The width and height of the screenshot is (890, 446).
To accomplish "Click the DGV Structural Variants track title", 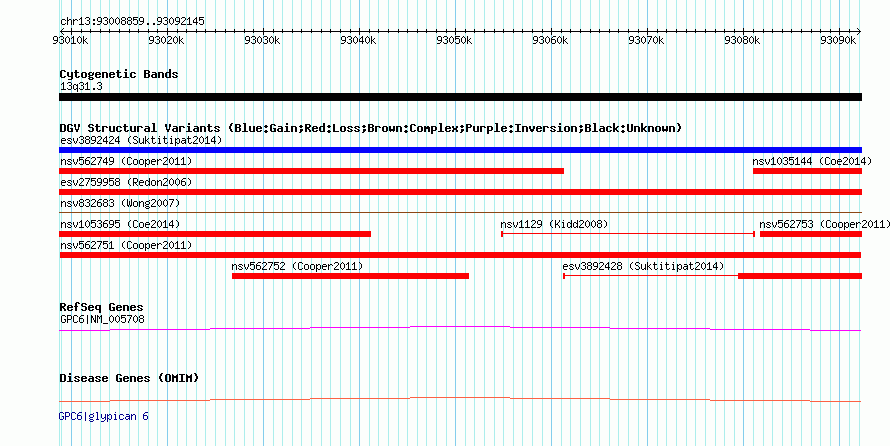I will [370, 128].
